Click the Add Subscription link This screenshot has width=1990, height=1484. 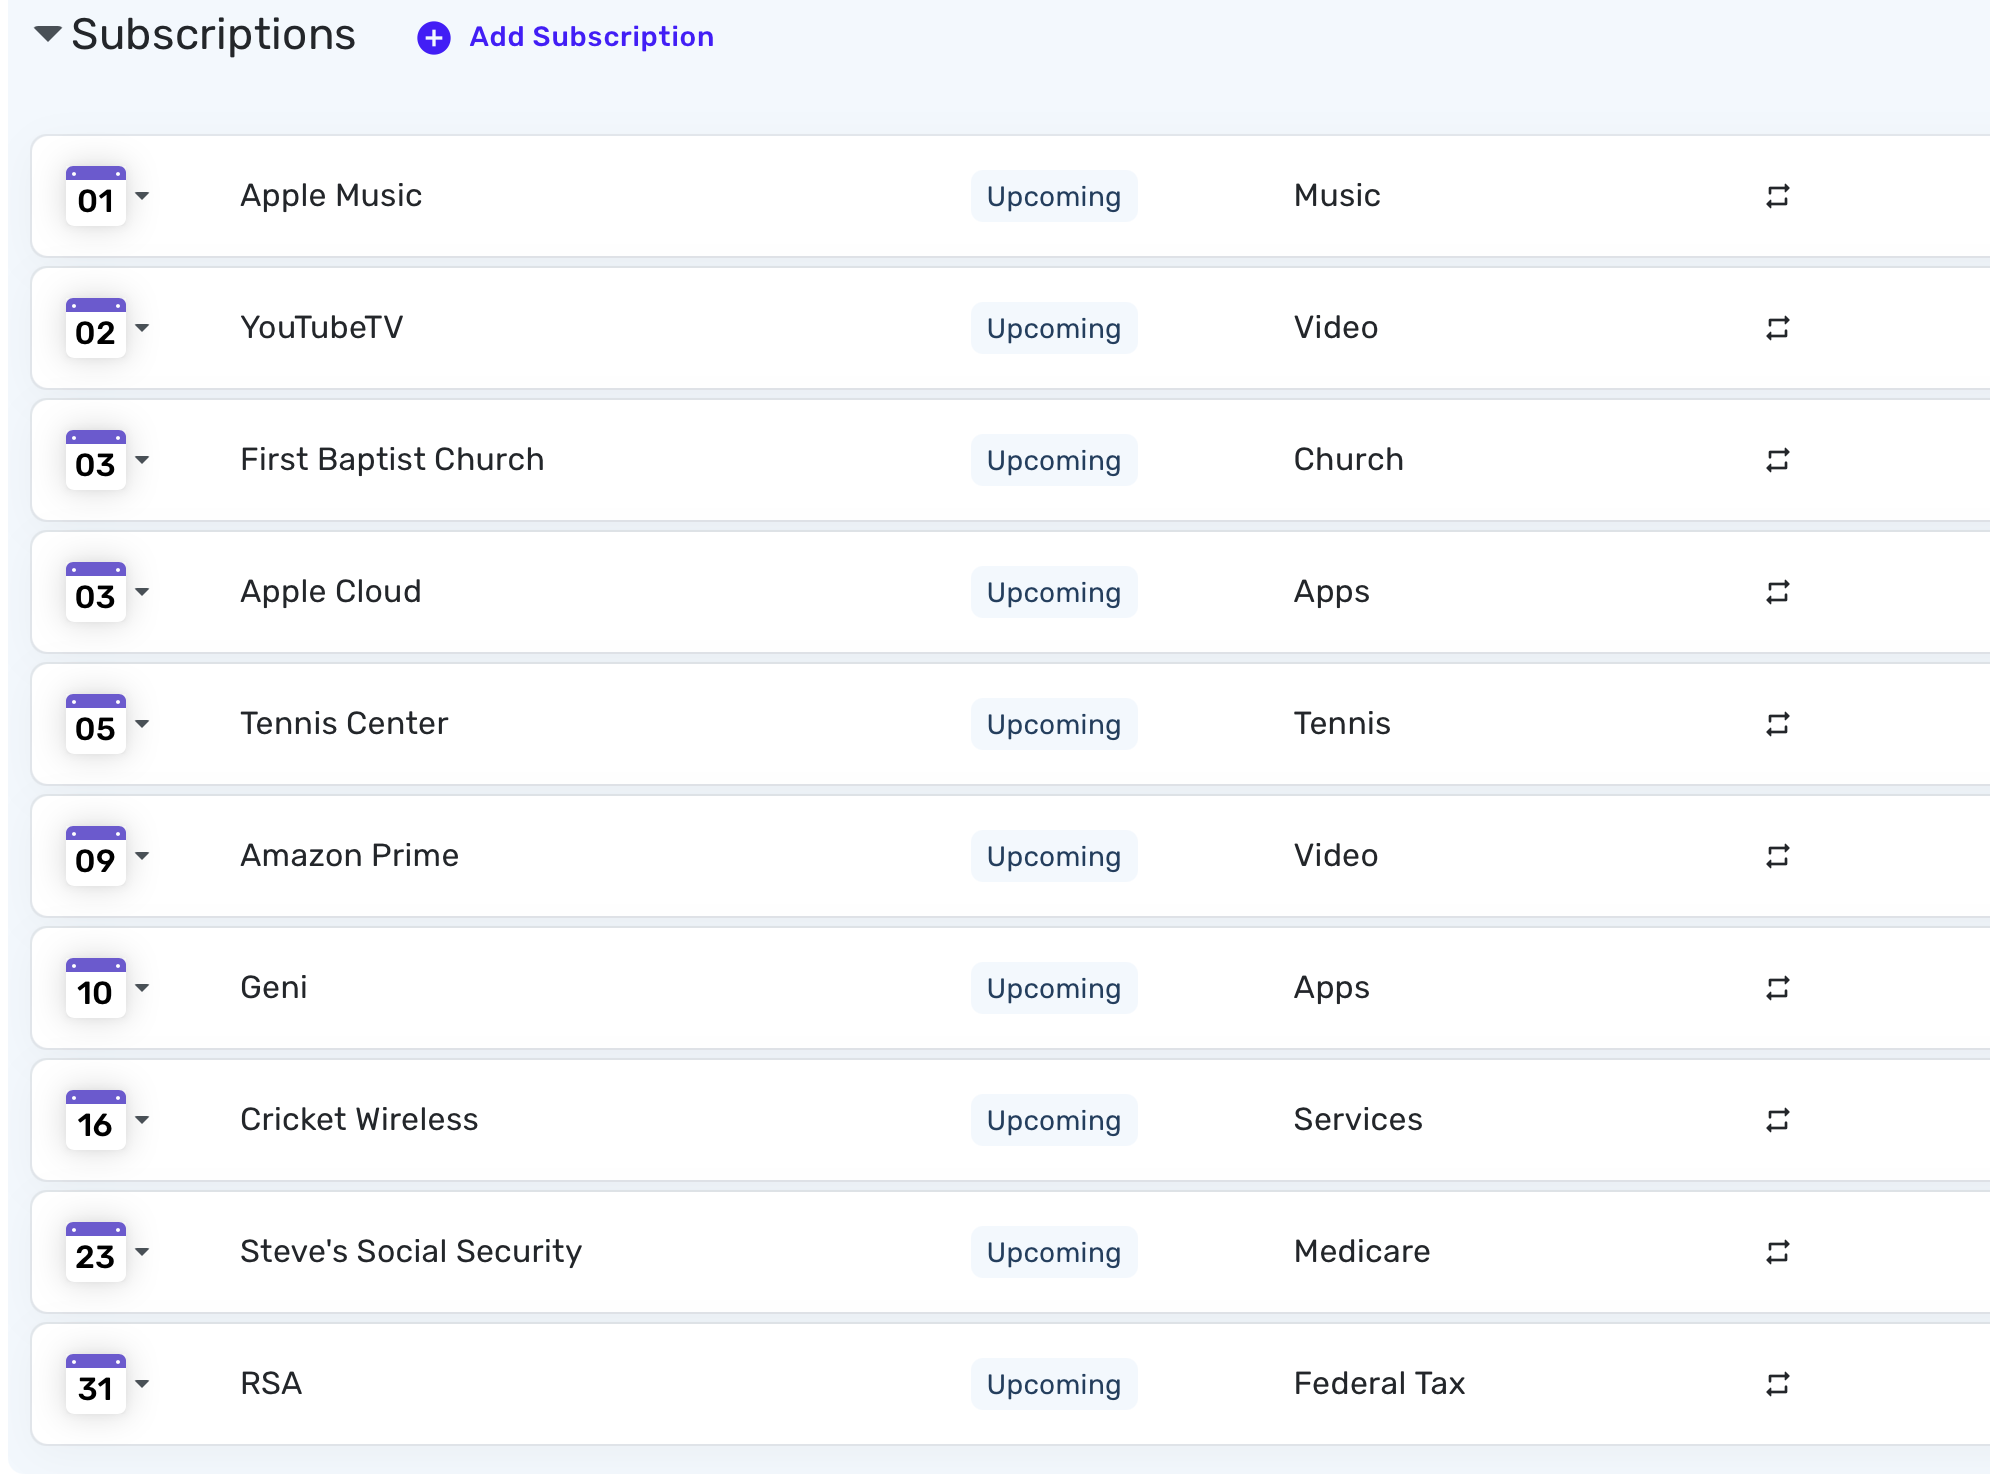pyautogui.click(x=591, y=37)
